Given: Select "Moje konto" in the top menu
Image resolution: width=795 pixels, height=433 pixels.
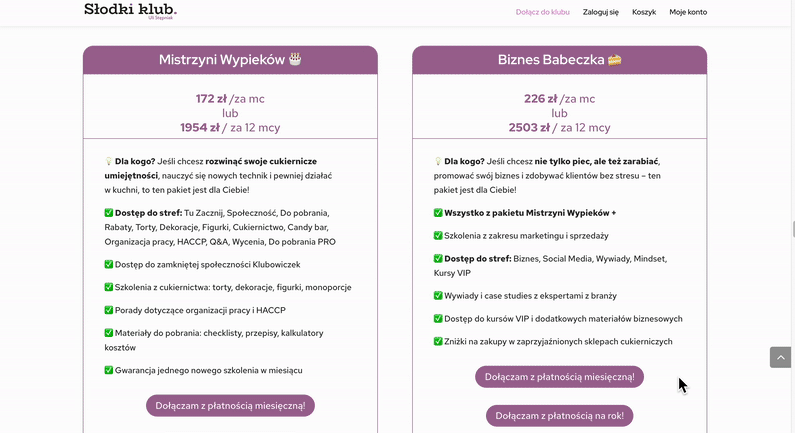Looking at the screenshot, I should 688,12.
